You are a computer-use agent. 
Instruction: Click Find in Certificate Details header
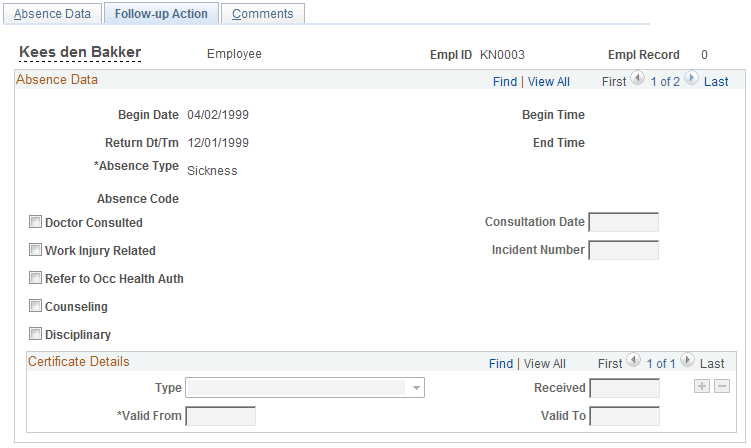tap(501, 364)
